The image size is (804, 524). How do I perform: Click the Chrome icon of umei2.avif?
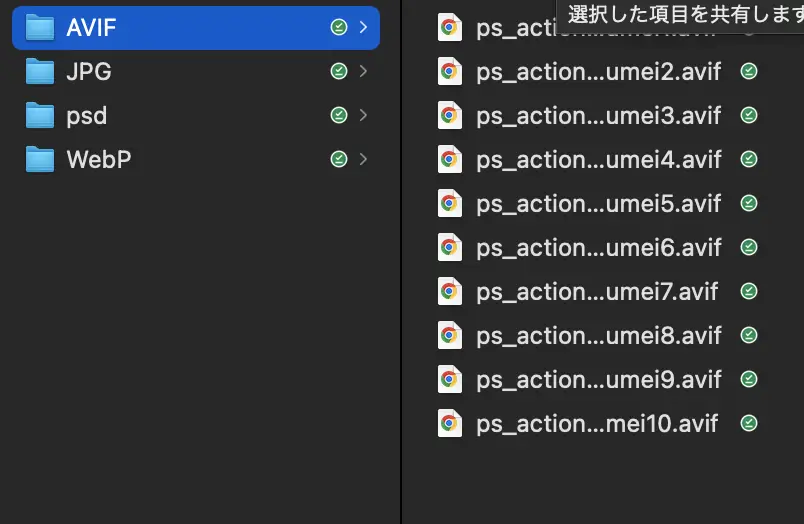pyautogui.click(x=450, y=72)
